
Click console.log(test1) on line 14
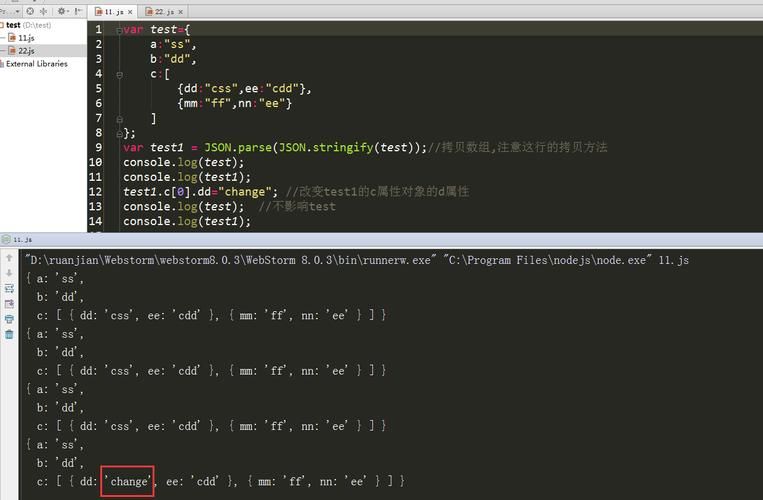[187, 221]
